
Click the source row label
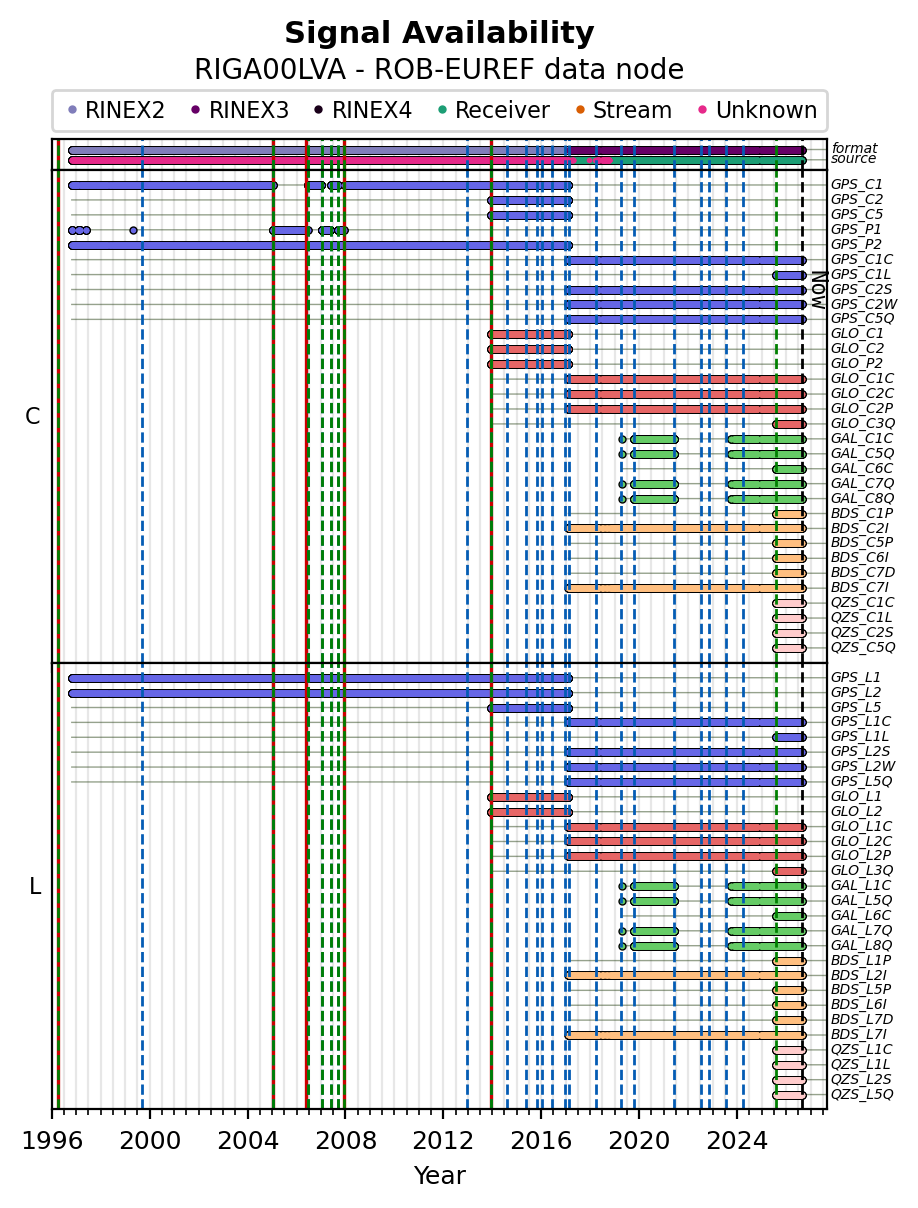click(x=854, y=159)
